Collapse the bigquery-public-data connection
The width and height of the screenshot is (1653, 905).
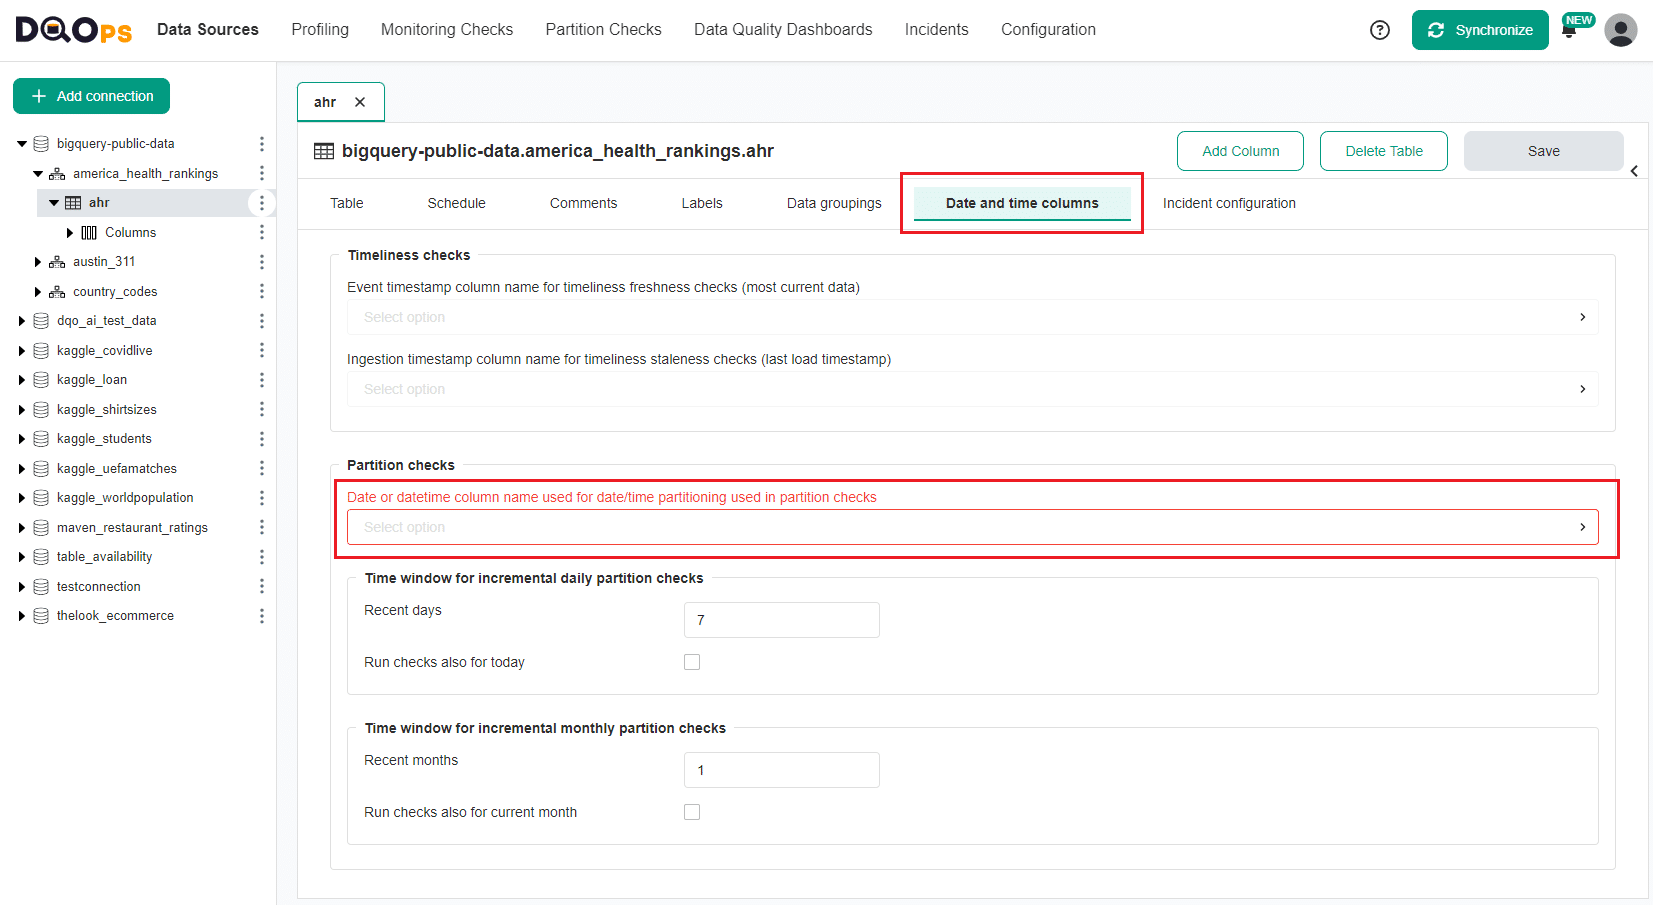21,143
